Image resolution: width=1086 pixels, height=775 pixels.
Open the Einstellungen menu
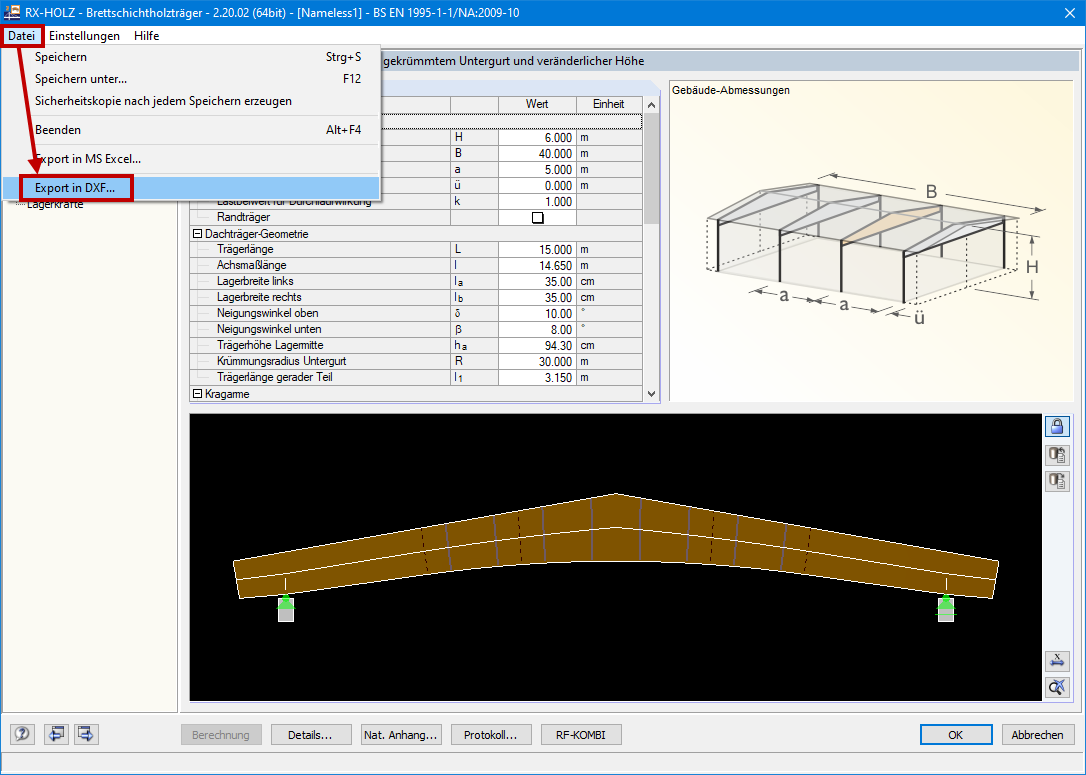click(85, 35)
